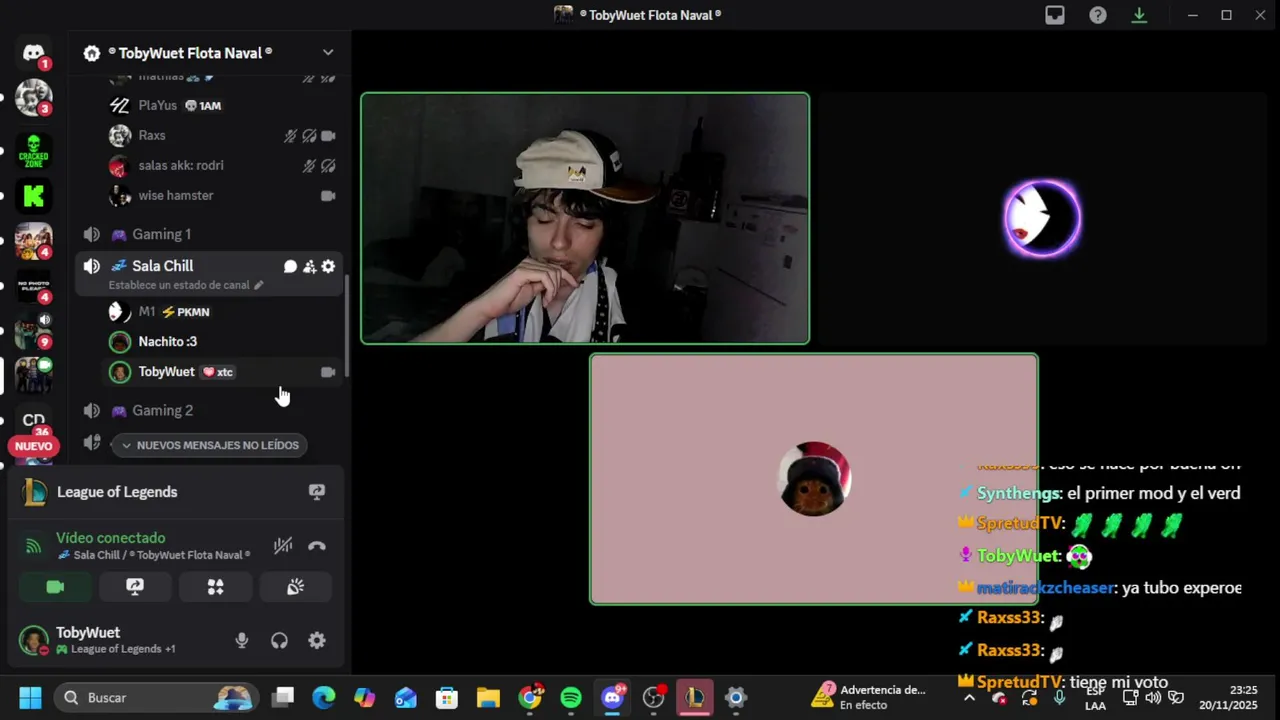The width and height of the screenshot is (1280, 720).
Task: Open Spotify from the taskbar
Action: coord(571,697)
